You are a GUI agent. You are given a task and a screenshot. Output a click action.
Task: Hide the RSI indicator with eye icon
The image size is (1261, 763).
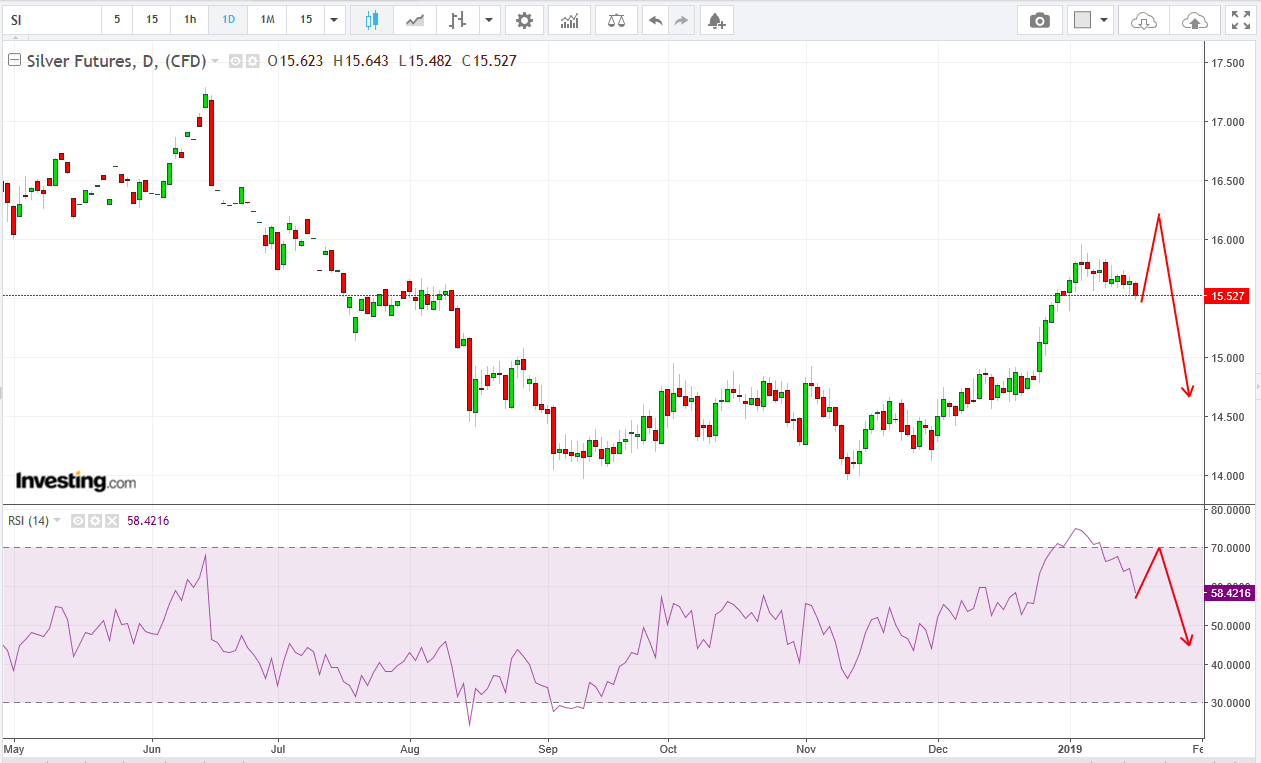point(77,521)
